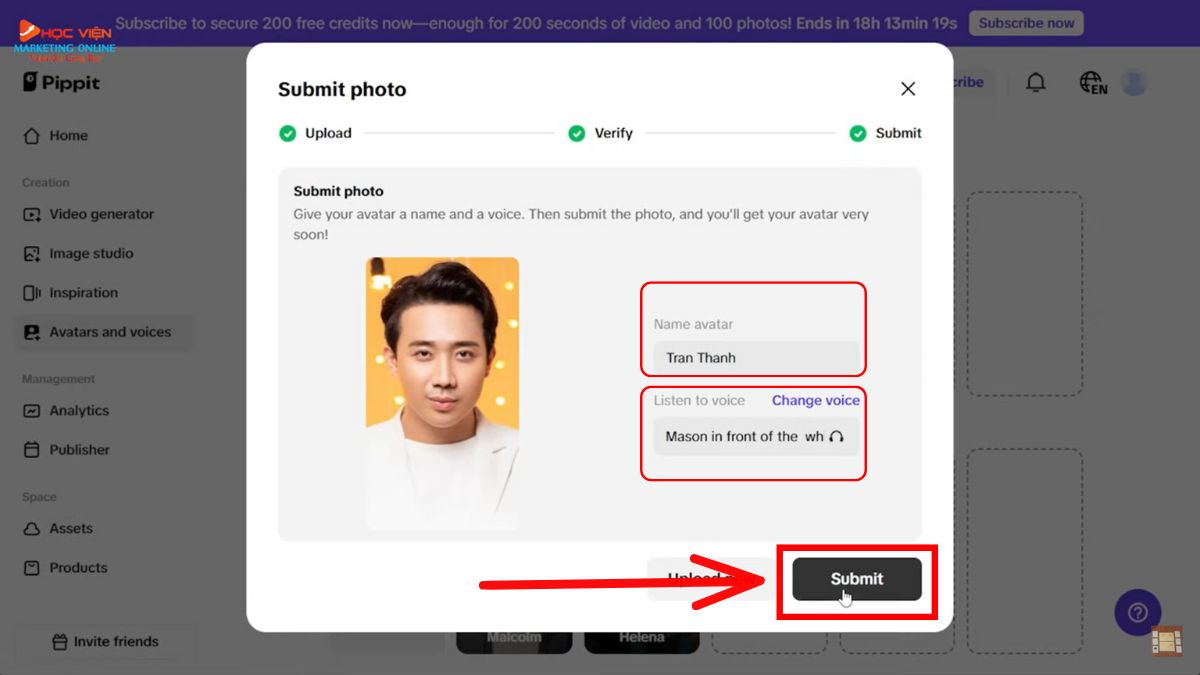Click the Submit step indicator
This screenshot has height=675, width=1200.
pyautogui.click(x=886, y=133)
